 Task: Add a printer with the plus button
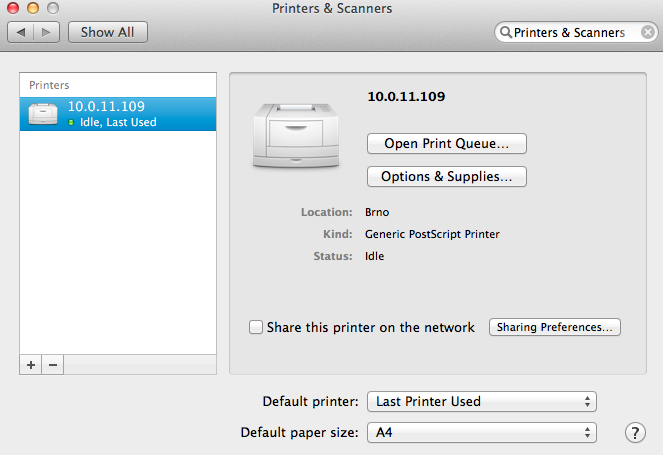click(x=31, y=365)
